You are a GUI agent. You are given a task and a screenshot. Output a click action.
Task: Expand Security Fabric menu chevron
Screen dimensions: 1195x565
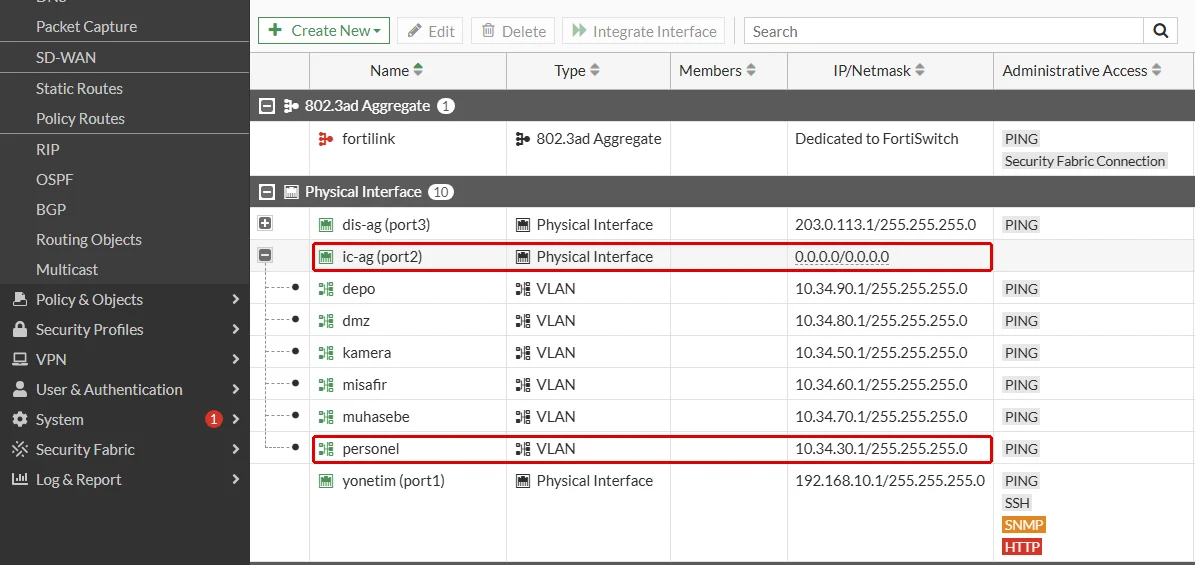235,450
